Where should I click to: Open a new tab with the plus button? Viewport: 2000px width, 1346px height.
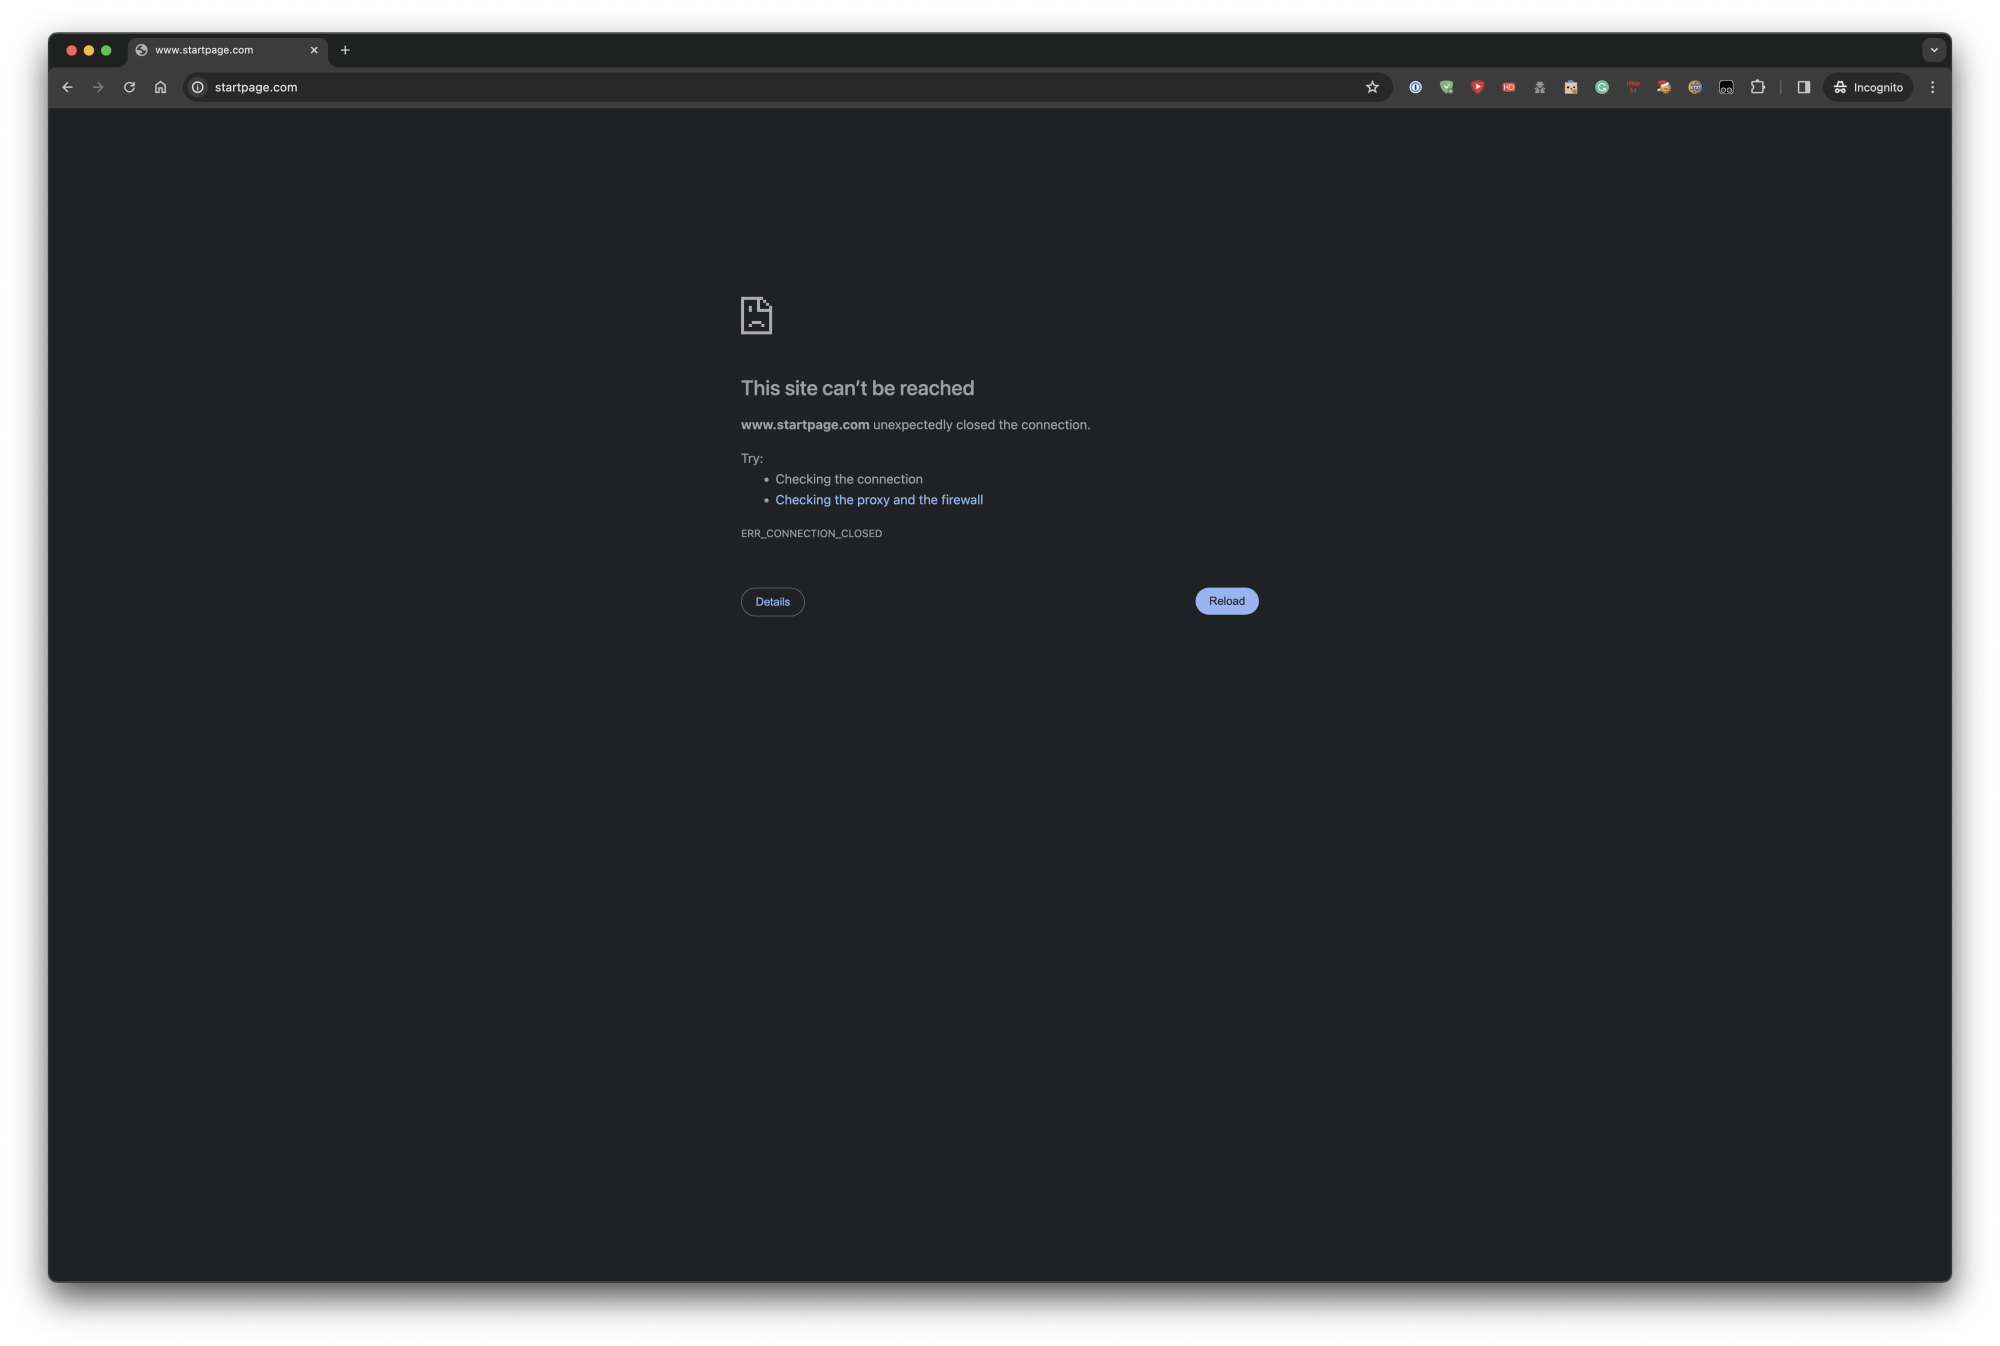pos(345,49)
